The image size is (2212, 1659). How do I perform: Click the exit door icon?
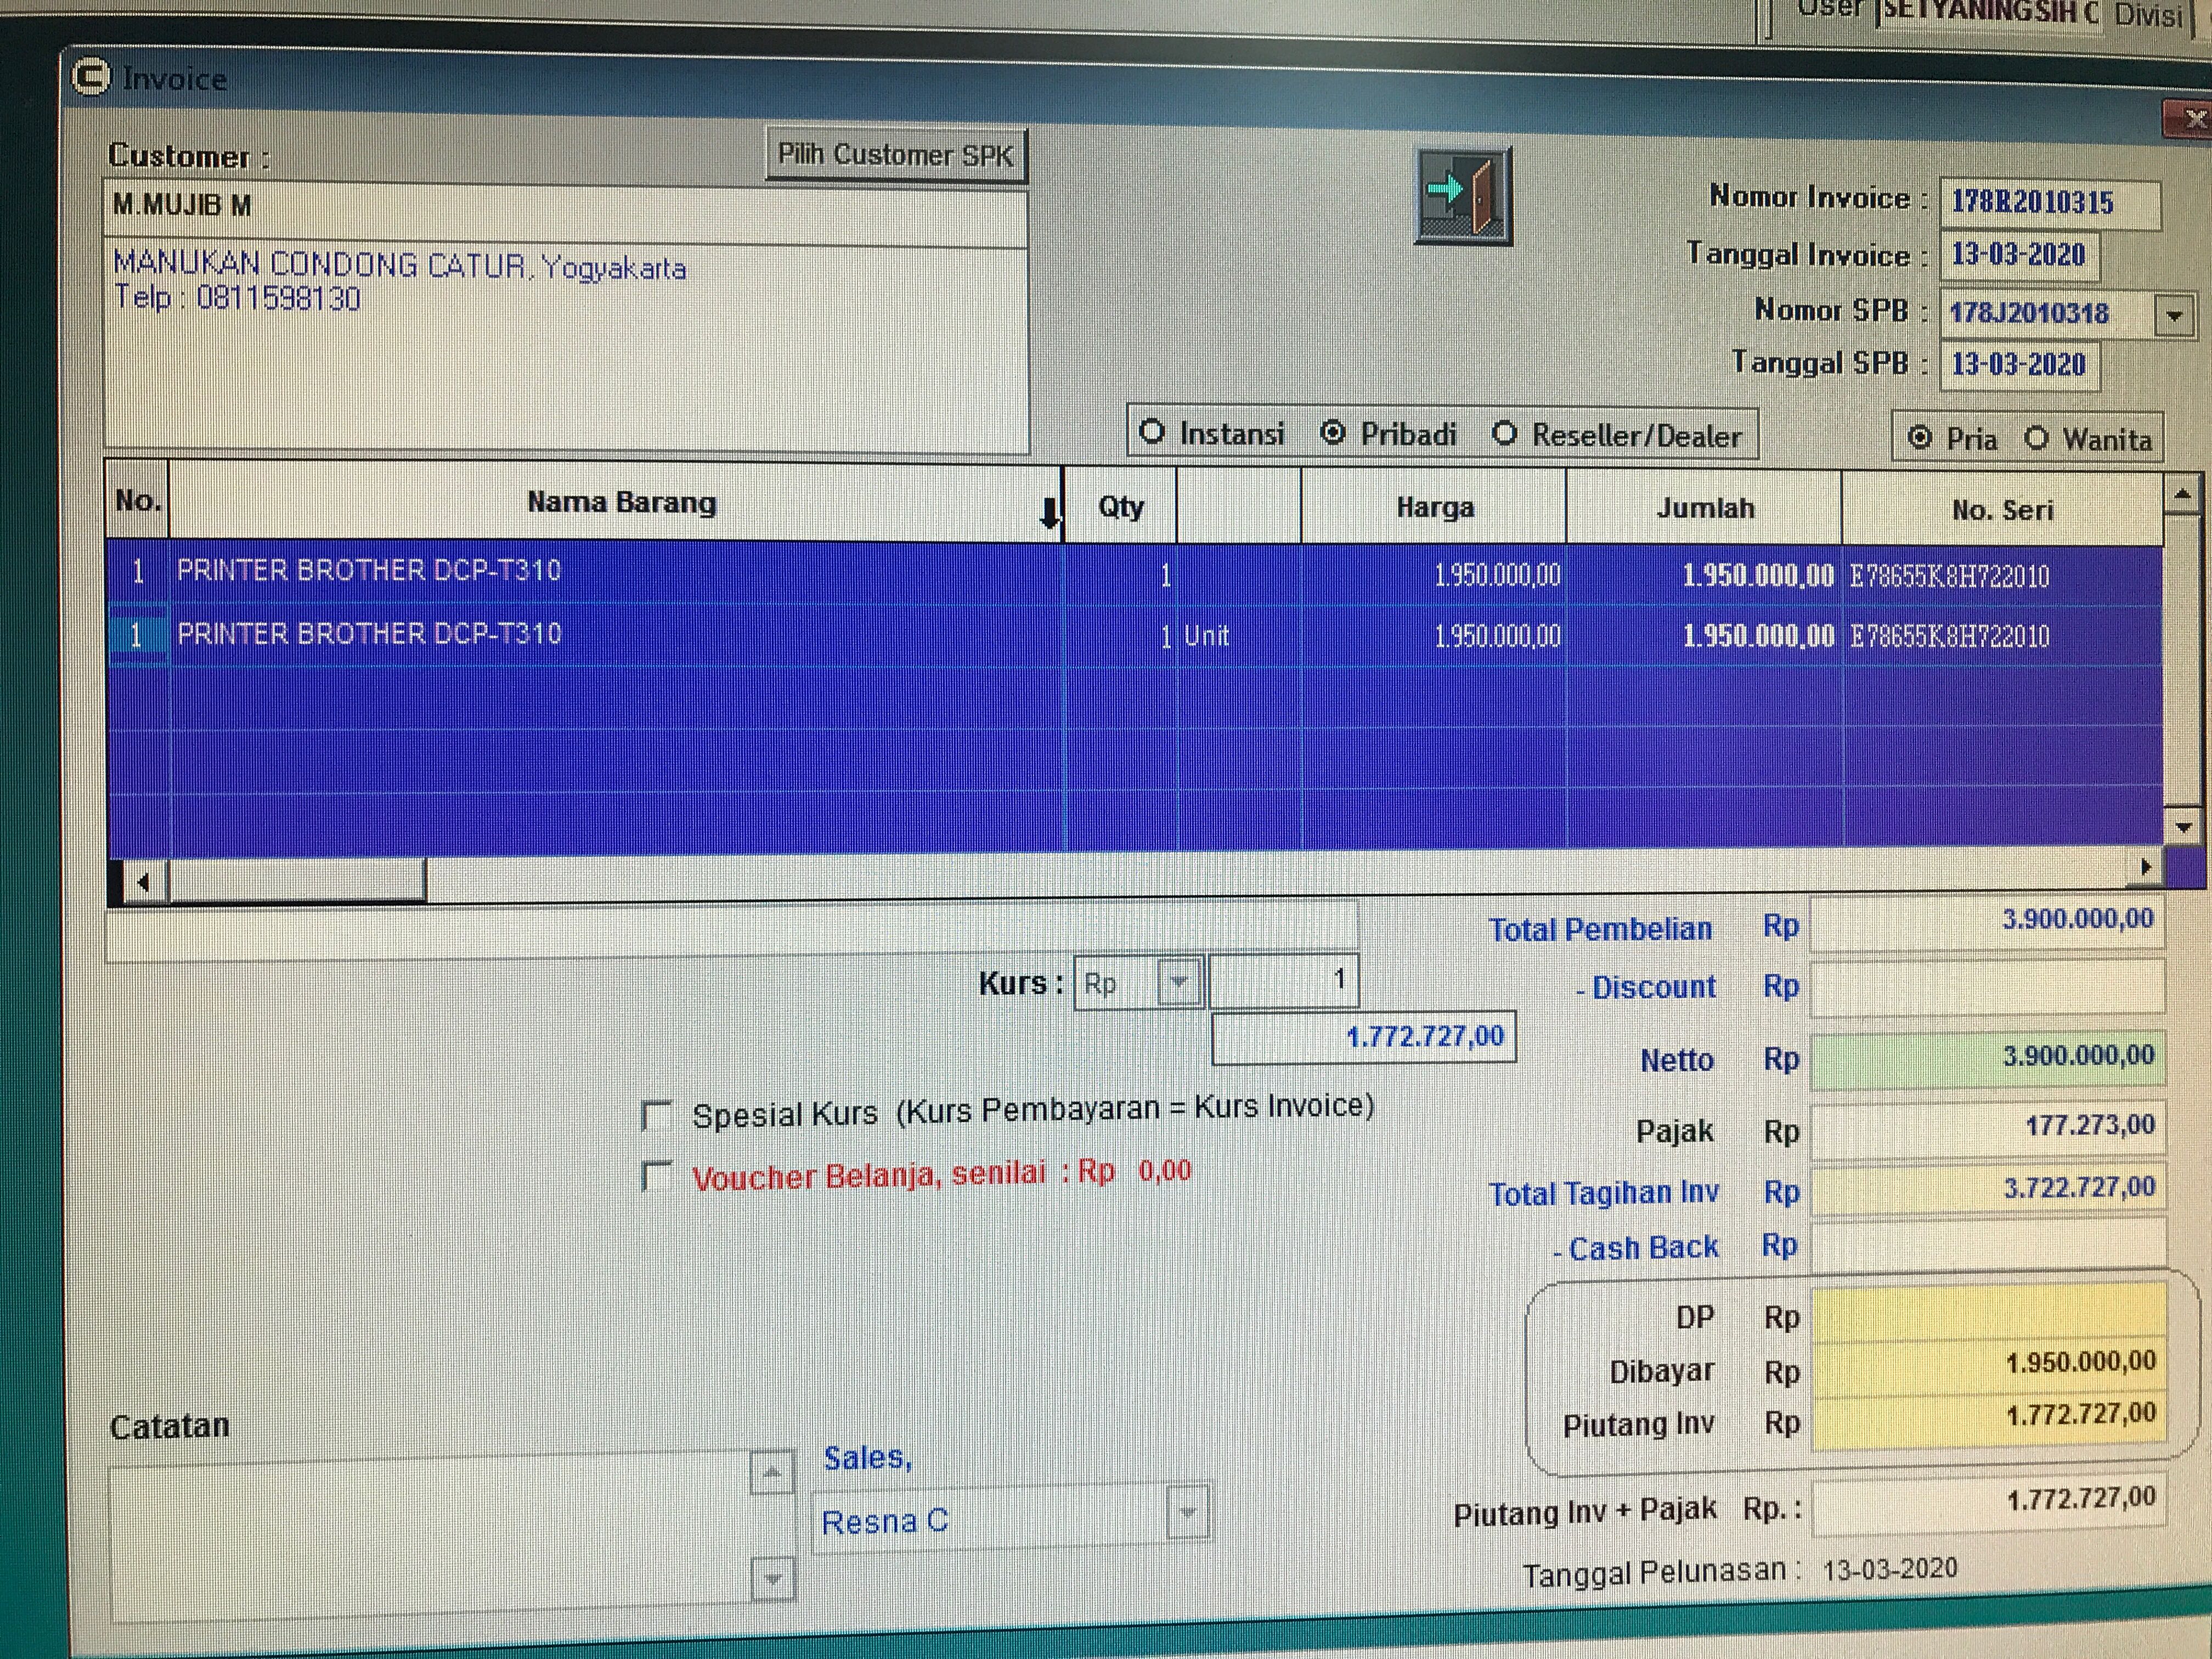pos(1463,196)
